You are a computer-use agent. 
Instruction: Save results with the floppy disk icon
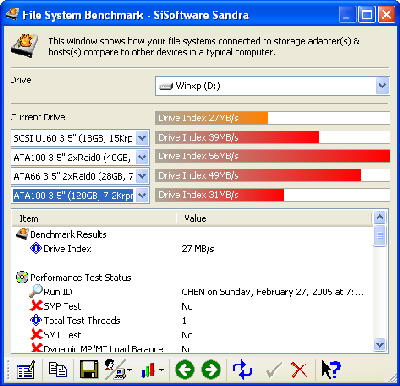click(x=89, y=369)
